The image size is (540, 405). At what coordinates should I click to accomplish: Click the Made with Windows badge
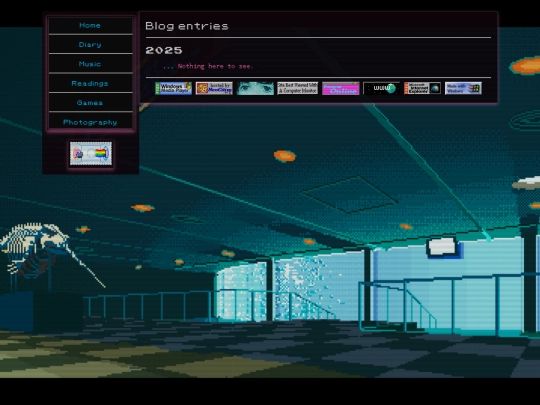click(463, 88)
